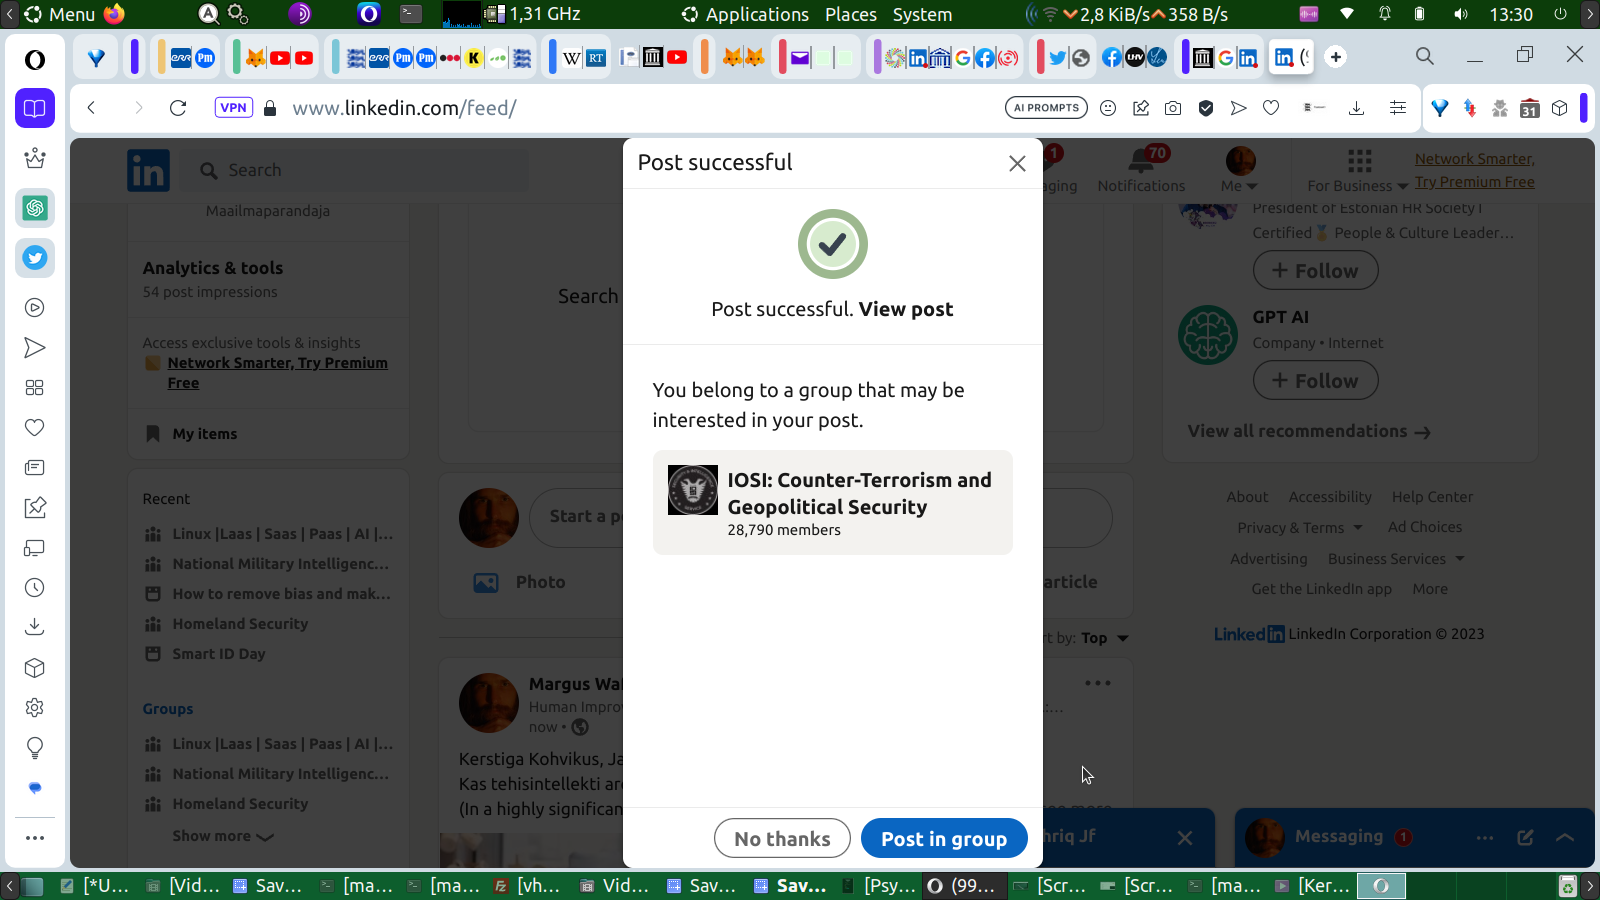Viewport: 1600px width, 900px height.
Task: Open personal news icon in the sidebar
Action: pos(35,468)
